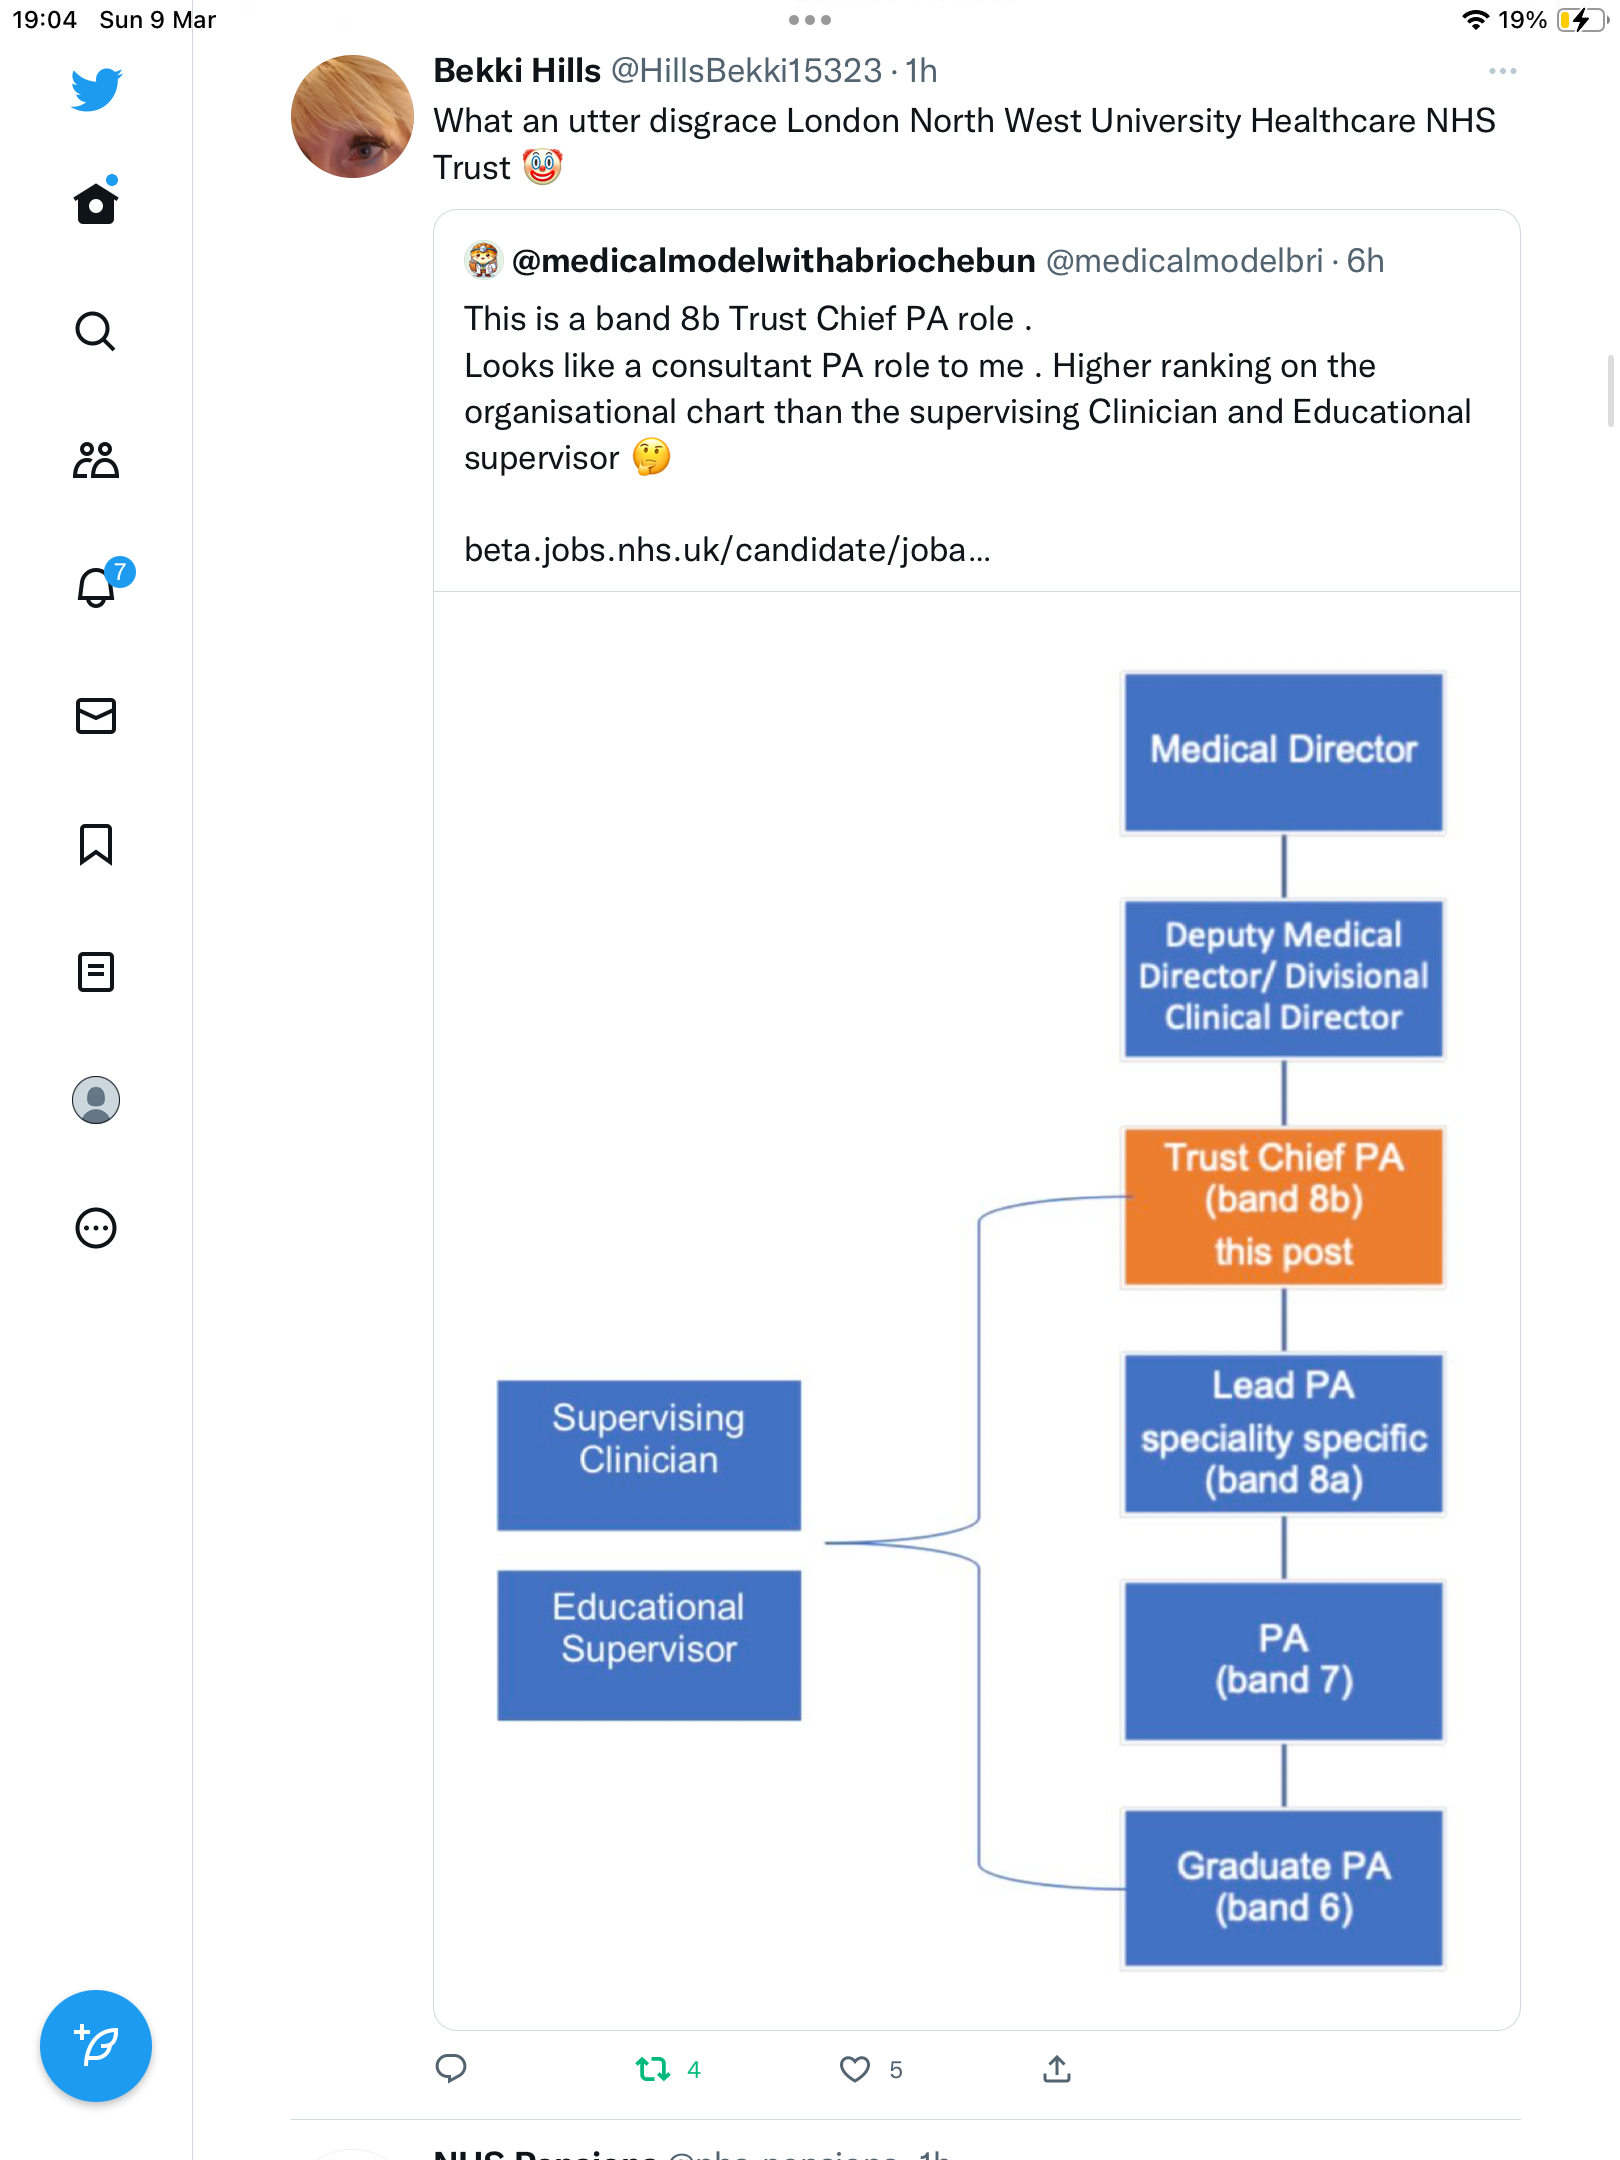Image resolution: width=1620 pixels, height=2160 pixels.
Task: Open the Lists icon in sidebar
Action: click(96, 972)
